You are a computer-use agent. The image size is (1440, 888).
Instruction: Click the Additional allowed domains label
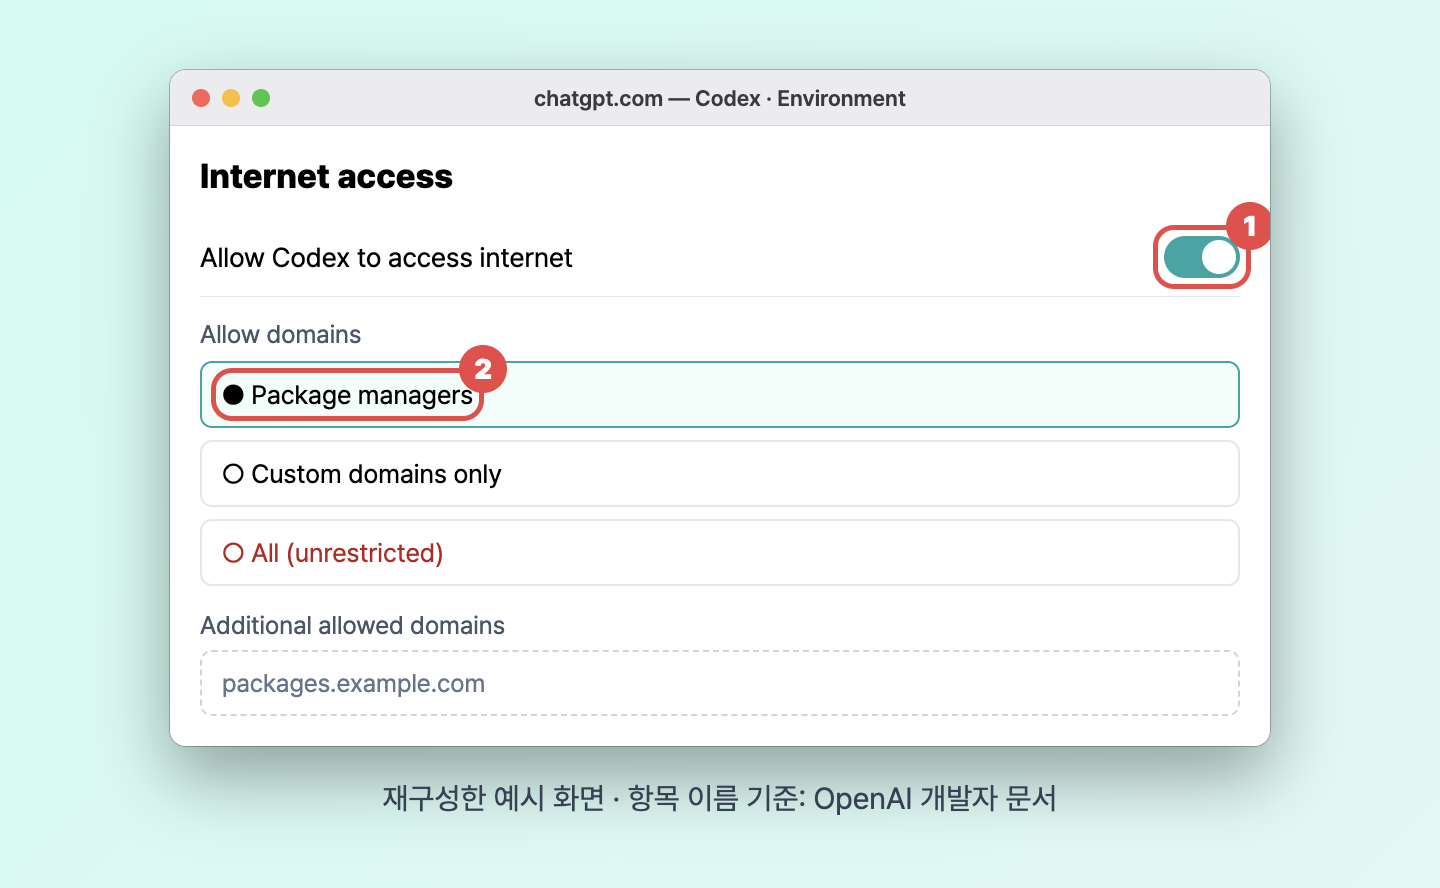(x=352, y=625)
